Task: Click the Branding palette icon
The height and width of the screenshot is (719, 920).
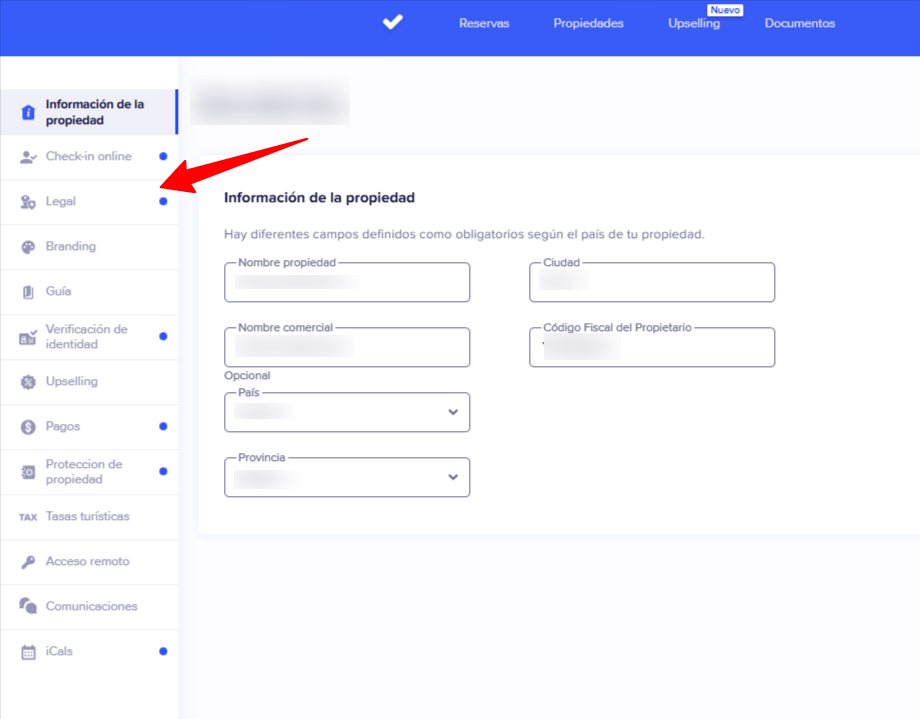Action: click(28, 247)
